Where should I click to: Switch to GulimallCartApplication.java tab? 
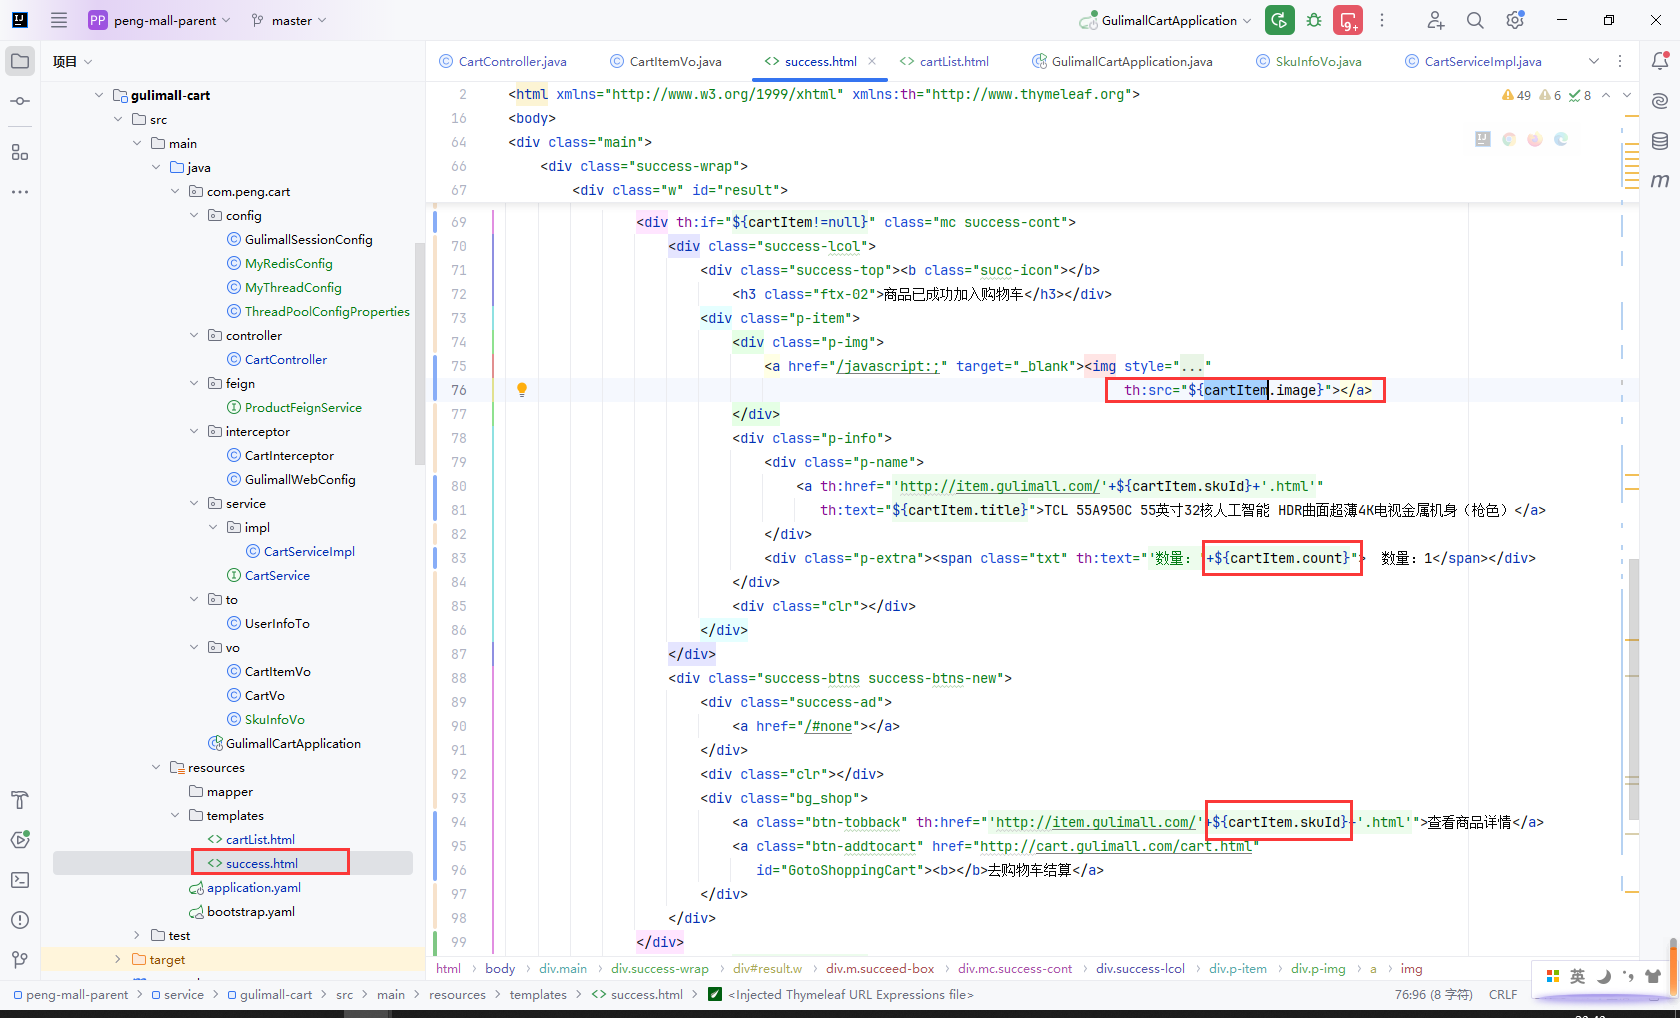1122,61
